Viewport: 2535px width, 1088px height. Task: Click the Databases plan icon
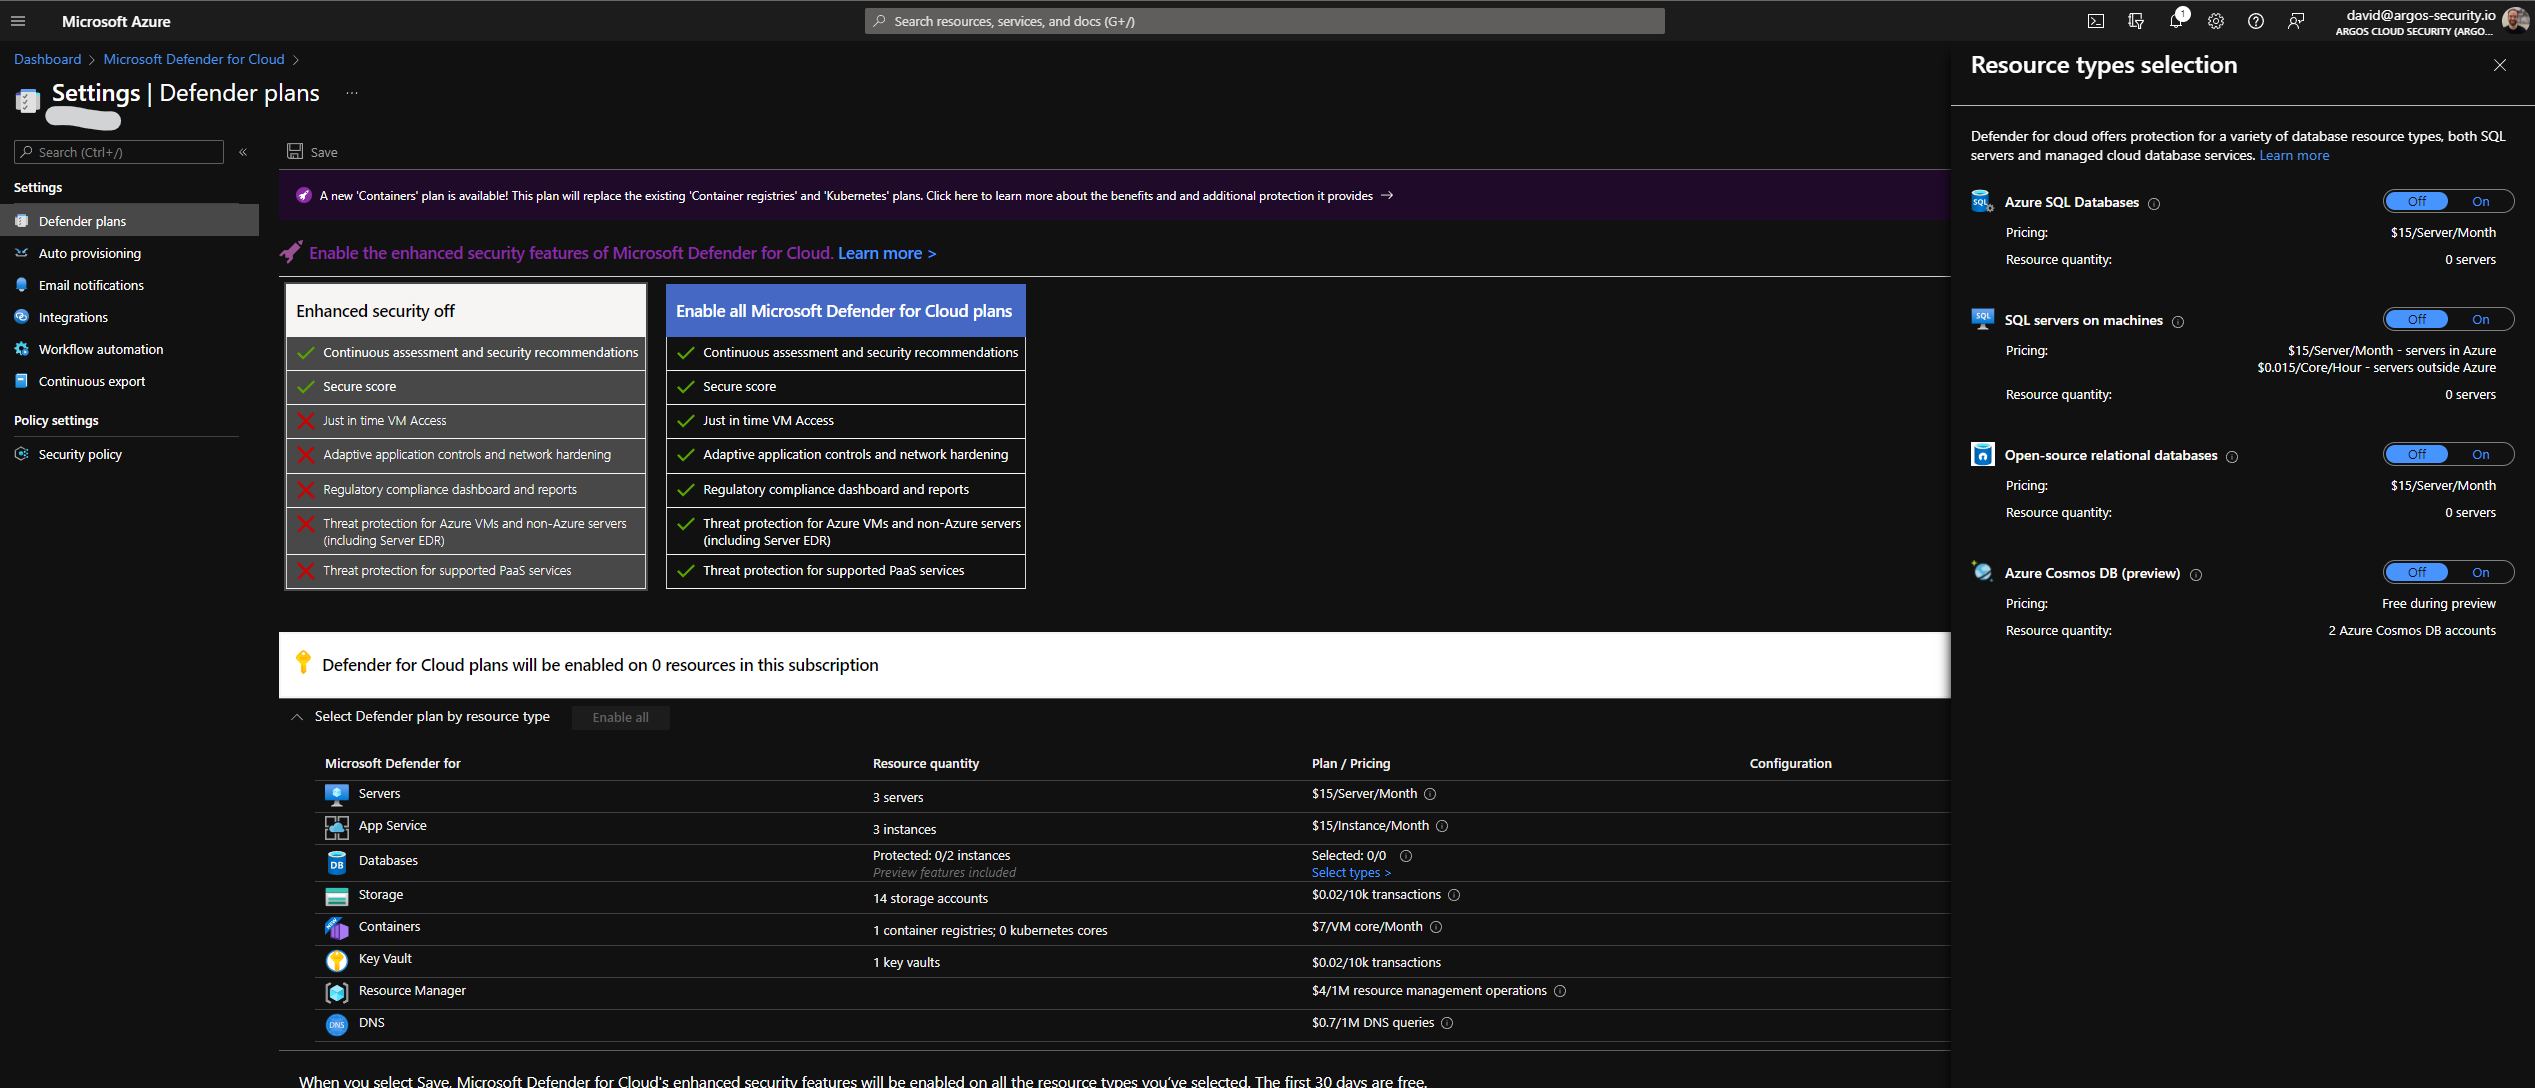click(x=337, y=862)
